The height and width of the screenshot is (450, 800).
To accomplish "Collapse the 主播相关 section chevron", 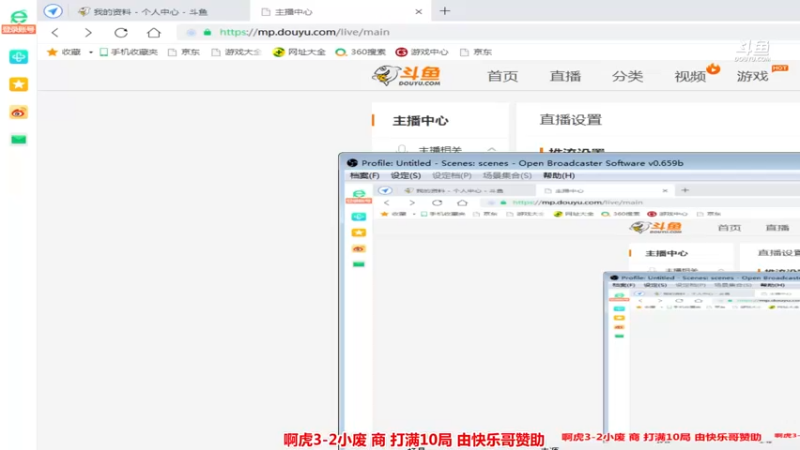I will [491, 149].
